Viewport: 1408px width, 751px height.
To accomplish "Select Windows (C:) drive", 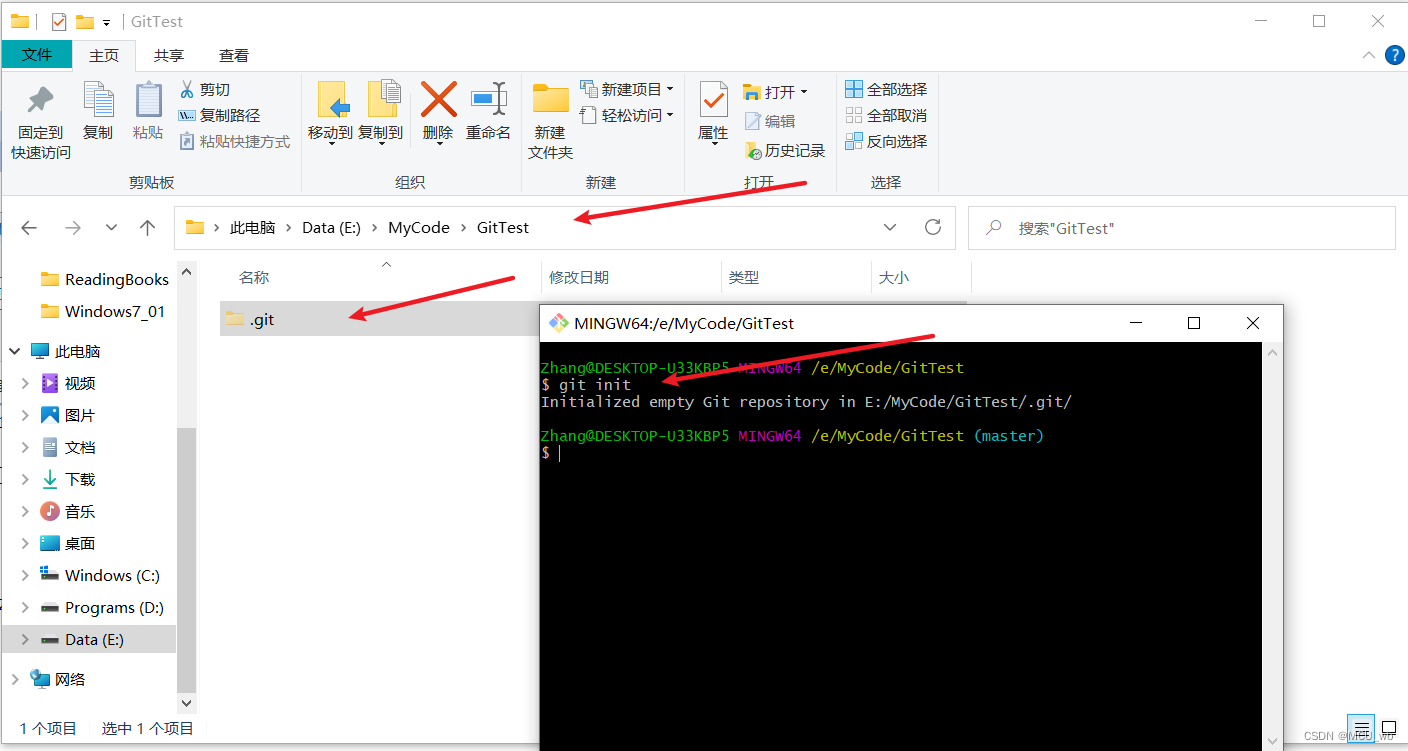I will pyautogui.click(x=100, y=575).
